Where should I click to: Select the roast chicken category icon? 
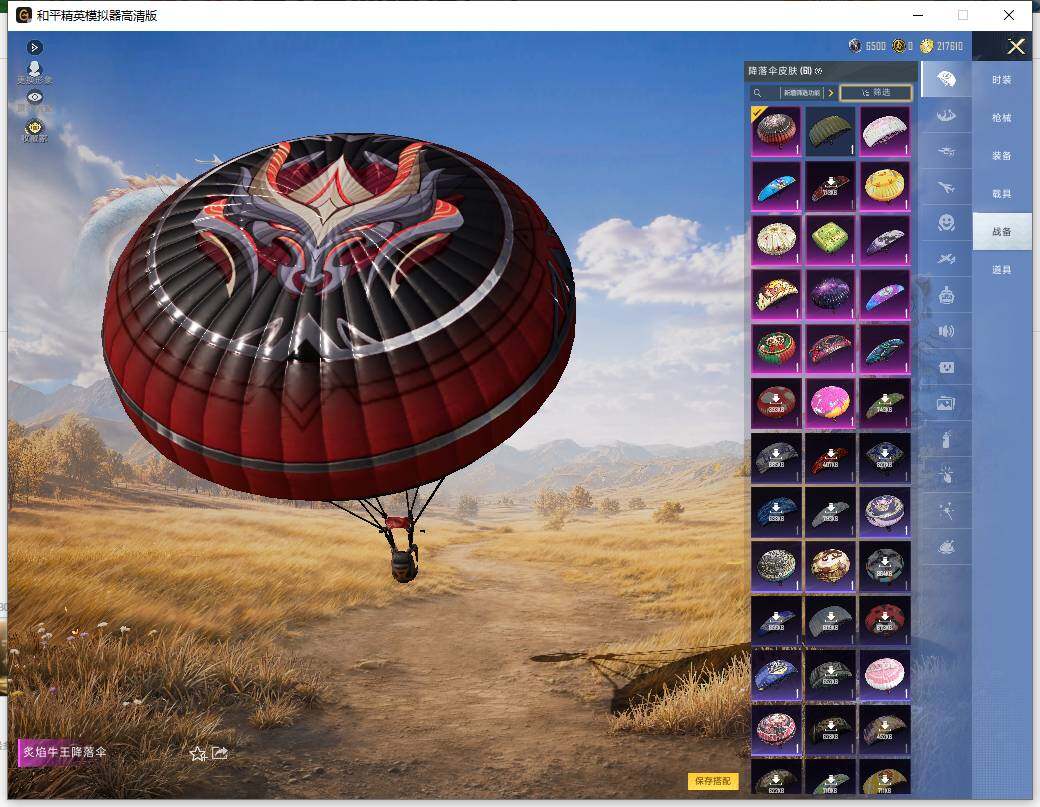pos(946,547)
